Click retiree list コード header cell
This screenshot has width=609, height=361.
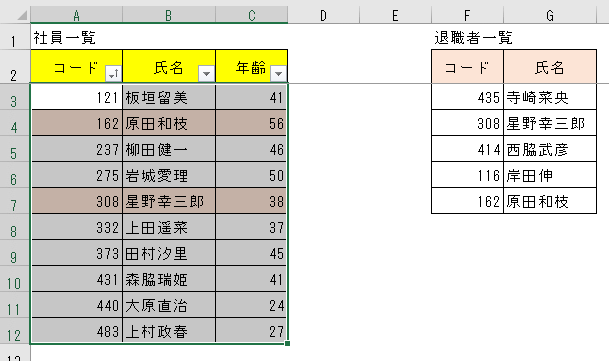pyautogui.click(x=467, y=66)
